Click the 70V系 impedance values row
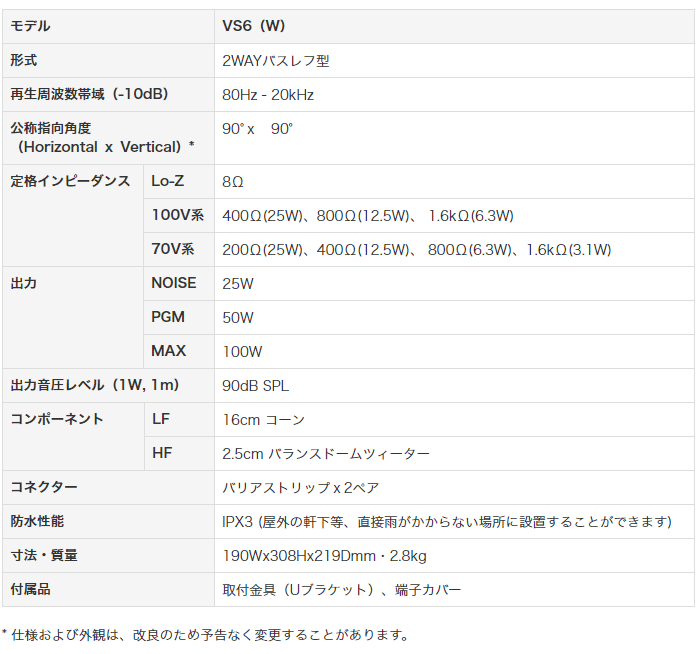698x654 pixels. tap(454, 249)
